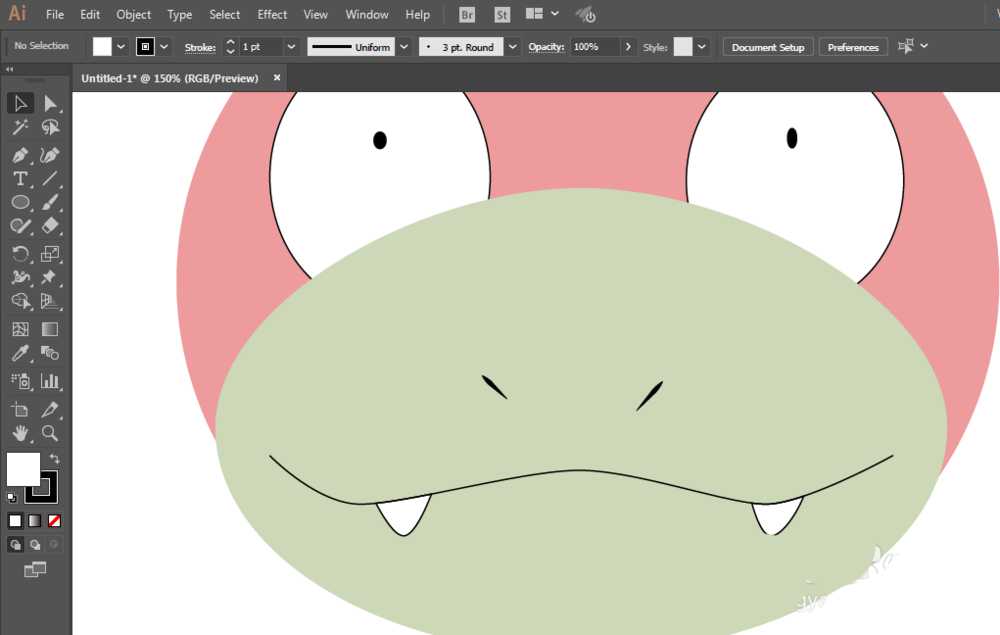This screenshot has height=635, width=1000.
Task: Open the 3 pt. Round brush dropdown
Action: [513, 47]
